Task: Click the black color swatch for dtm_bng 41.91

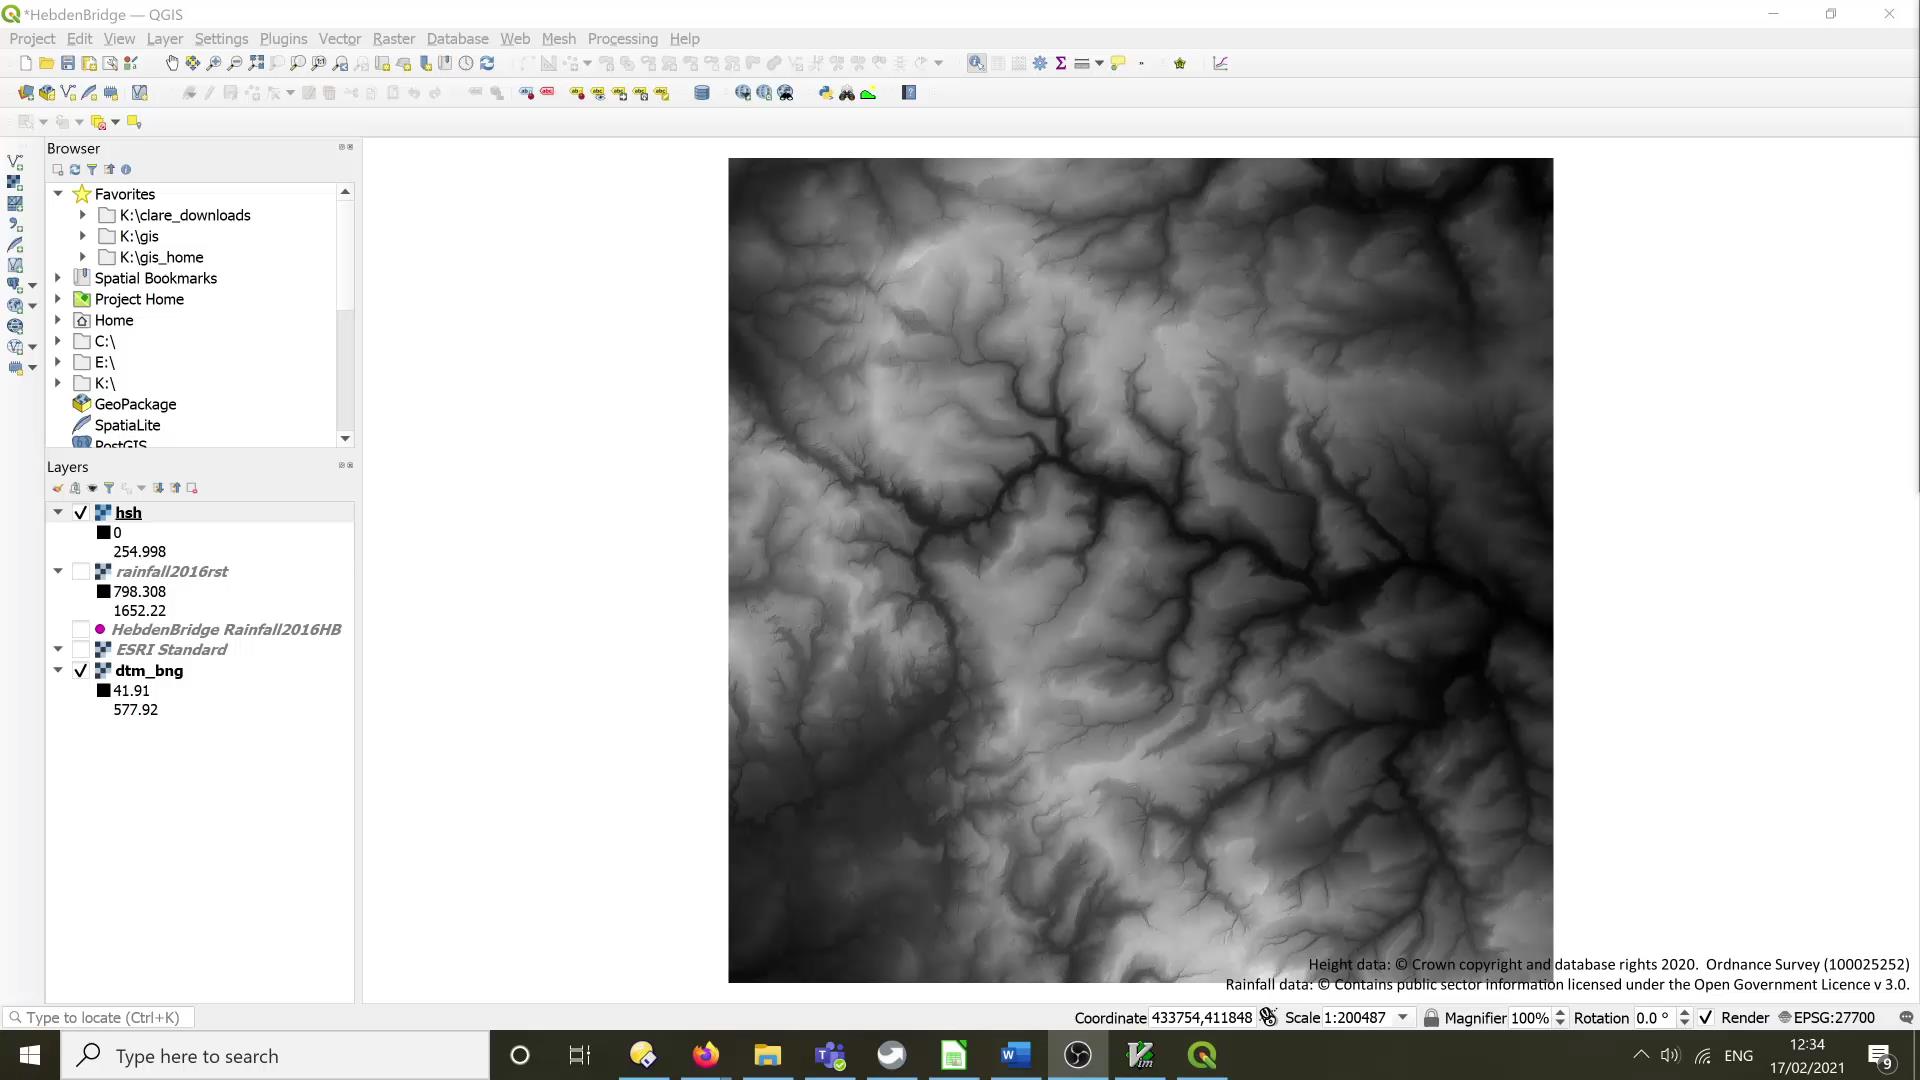Action: pyautogui.click(x=104, y=690)
